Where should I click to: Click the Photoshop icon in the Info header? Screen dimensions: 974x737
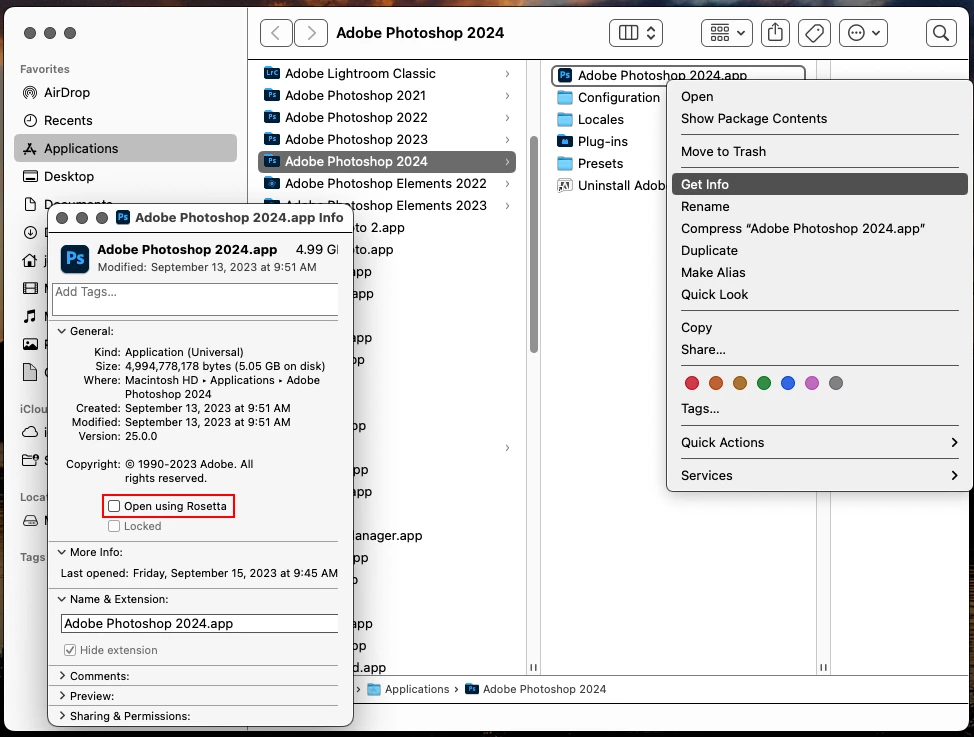[x=75, y=258]
